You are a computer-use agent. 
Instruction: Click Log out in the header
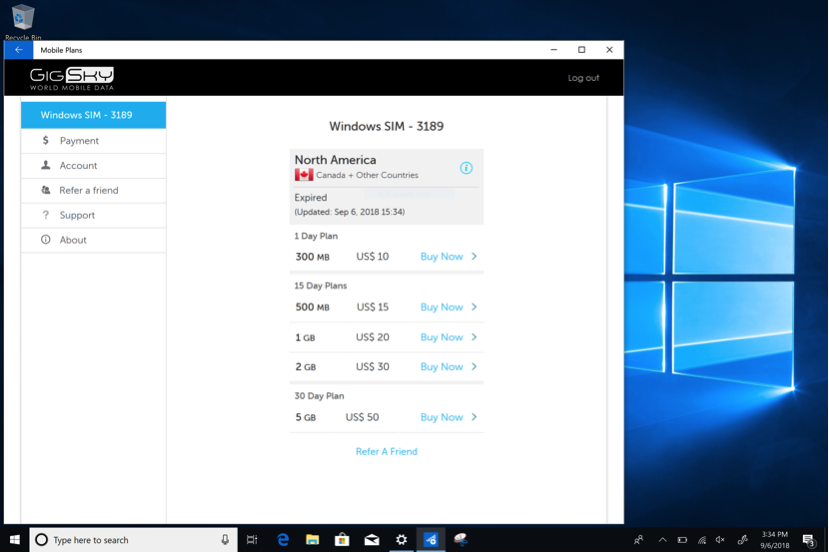click(x=583, y=78)
